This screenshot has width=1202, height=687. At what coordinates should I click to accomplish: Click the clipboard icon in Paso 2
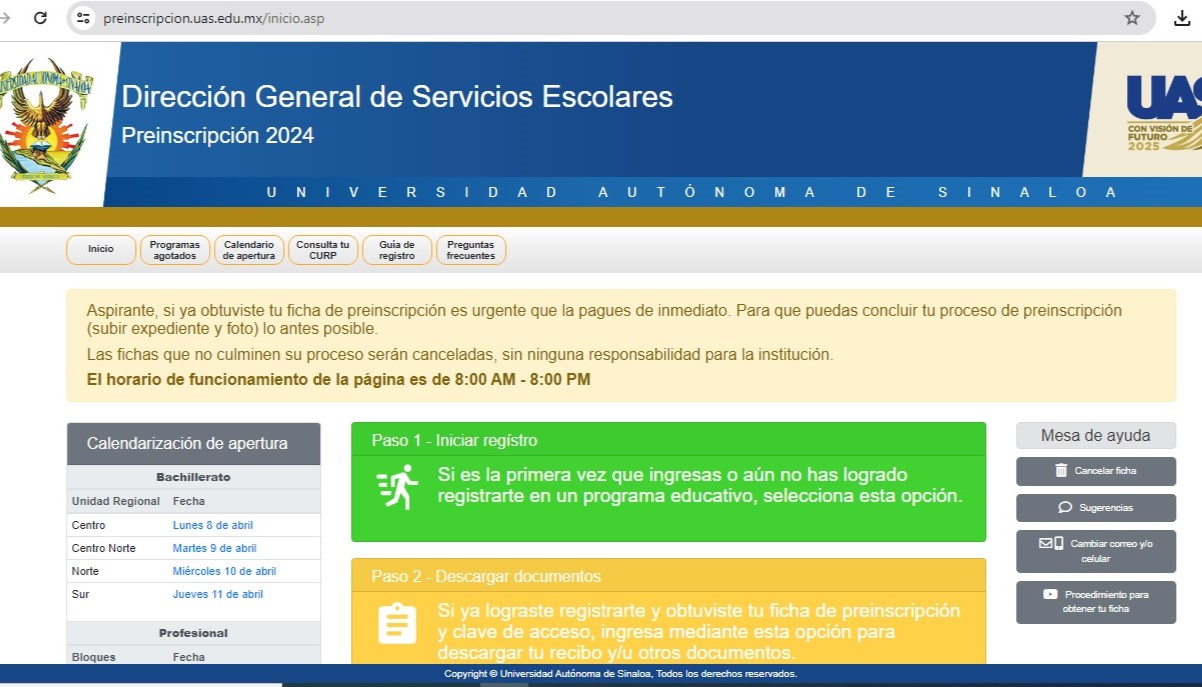[397, 623]
